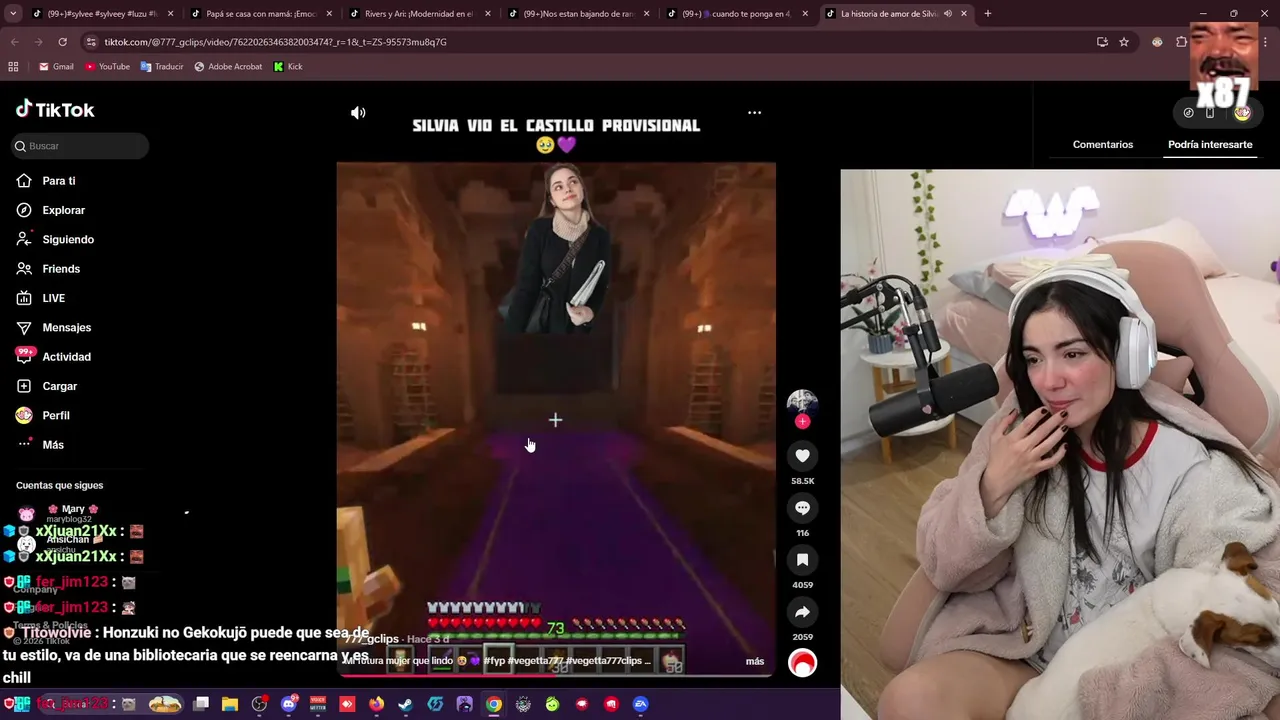
Task: Open EA app from taskbar
Action: click(641, 704)
